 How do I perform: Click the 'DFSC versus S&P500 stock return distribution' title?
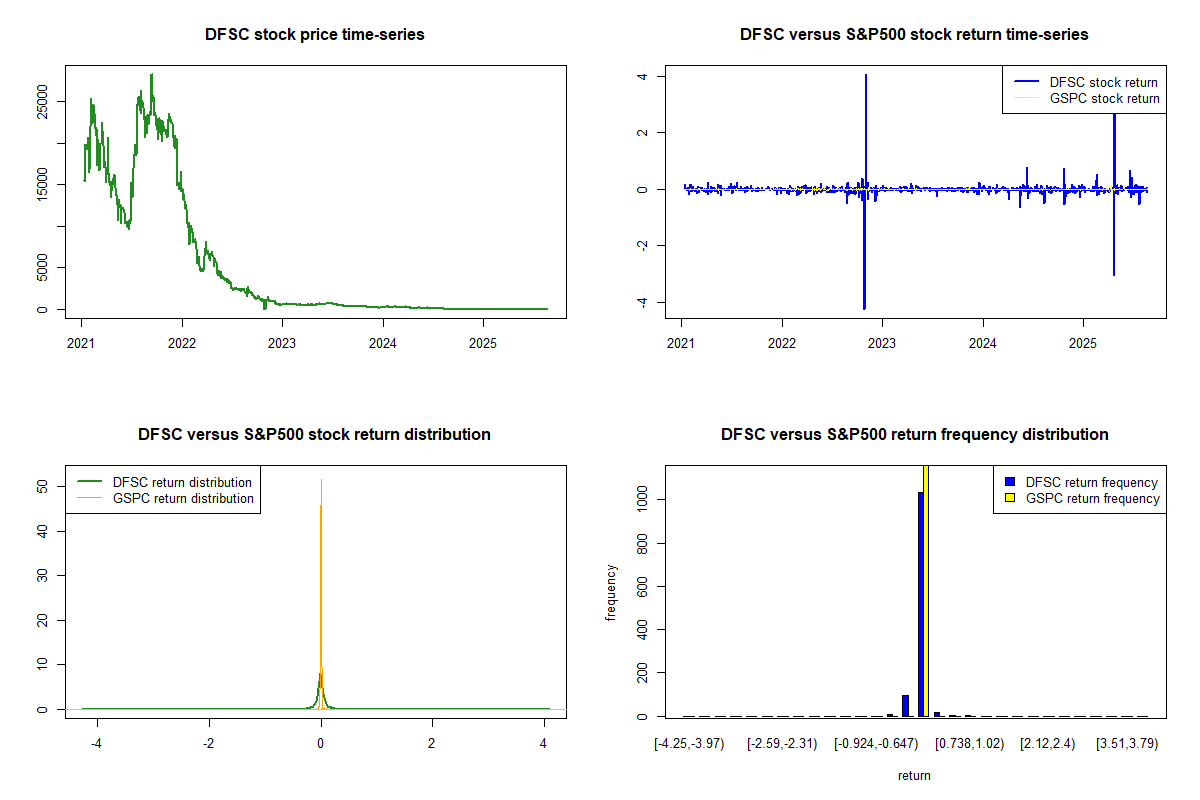315,435
